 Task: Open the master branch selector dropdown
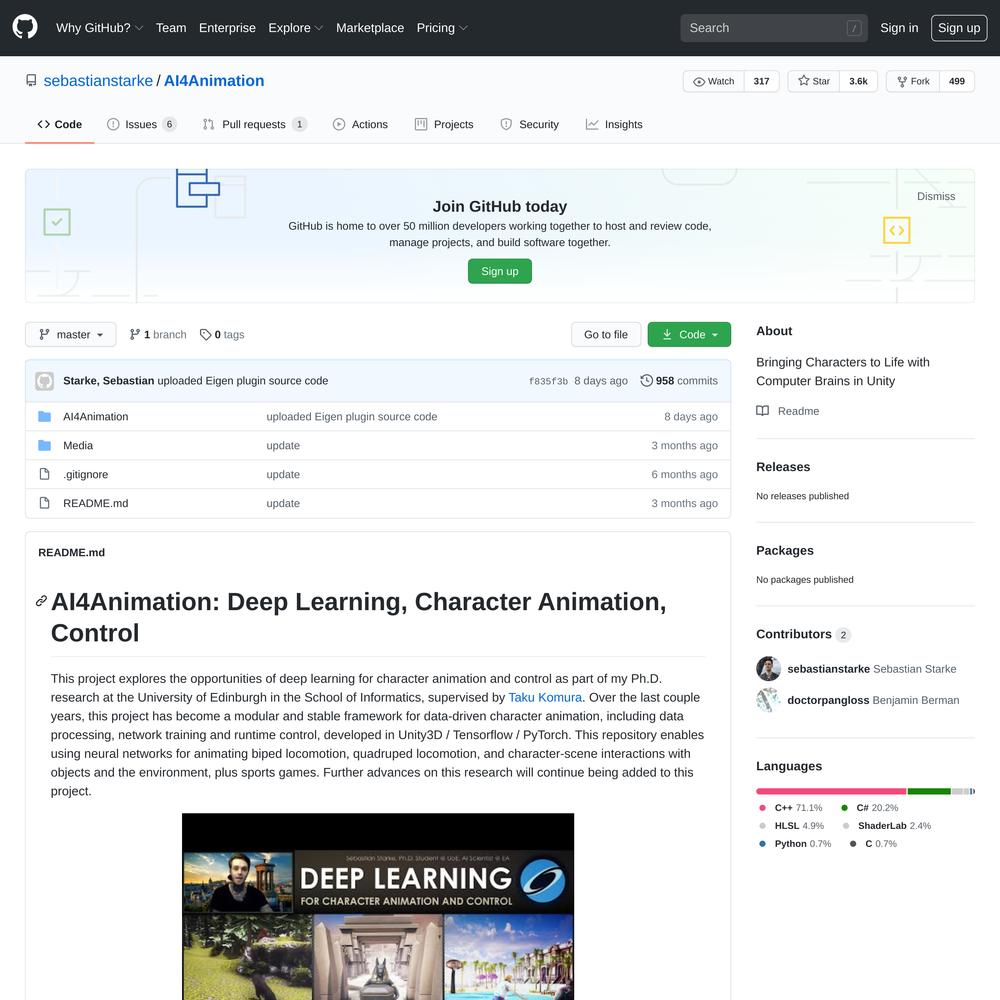click(71, 334)
